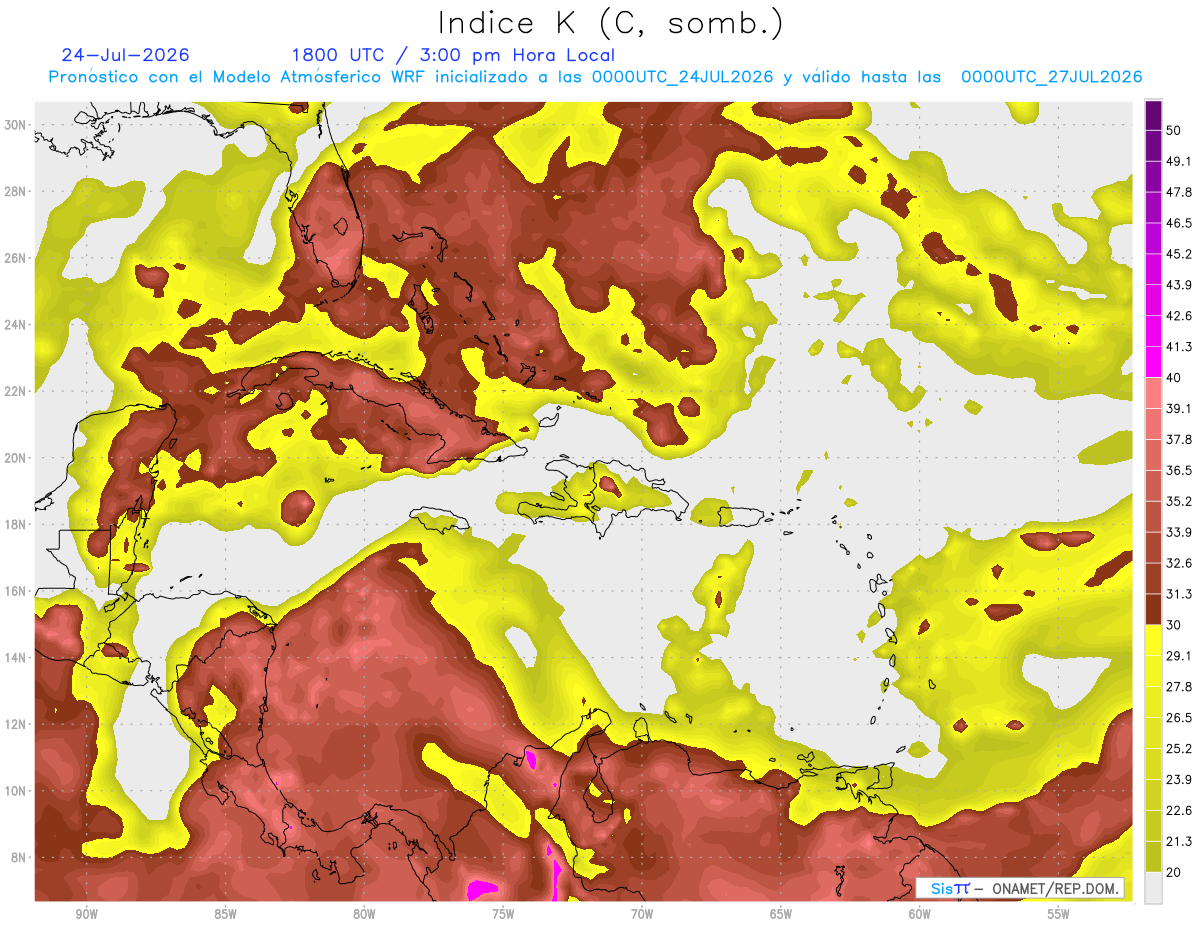1200x927 pixels.
Task: Click the "18N" latitude label
Action: click(17, 524)
